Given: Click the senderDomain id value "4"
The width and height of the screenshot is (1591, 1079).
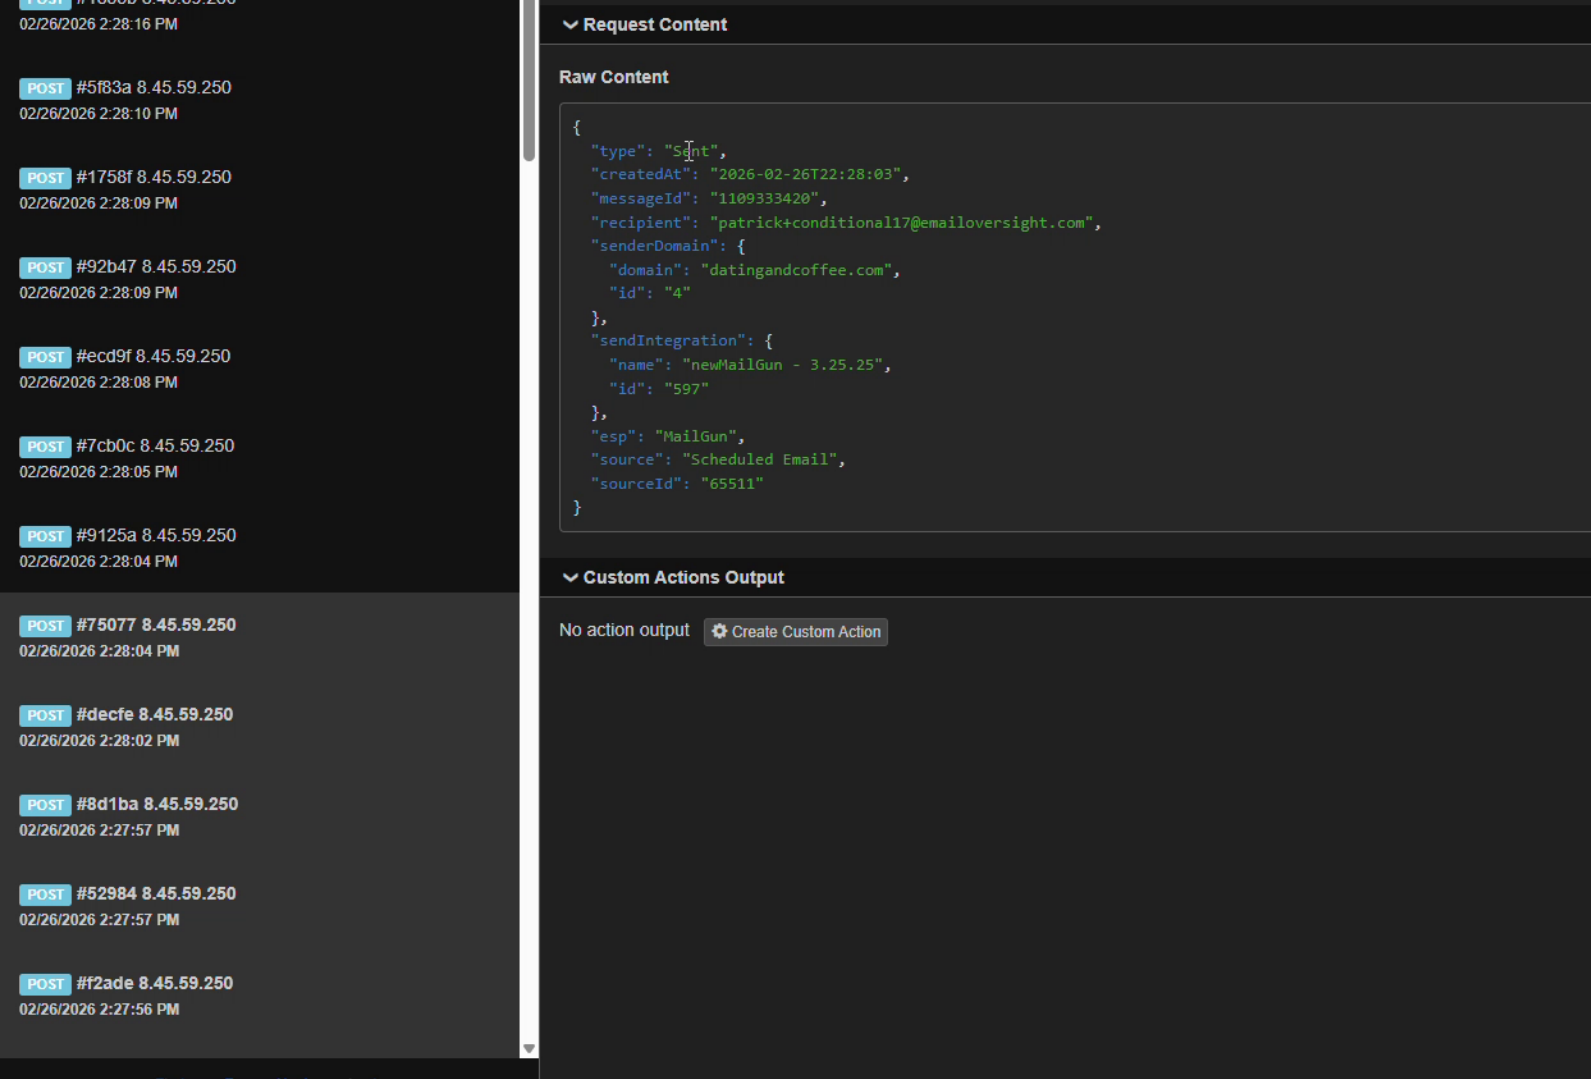Looking at the screenshot, I should (x=677, y=293).
